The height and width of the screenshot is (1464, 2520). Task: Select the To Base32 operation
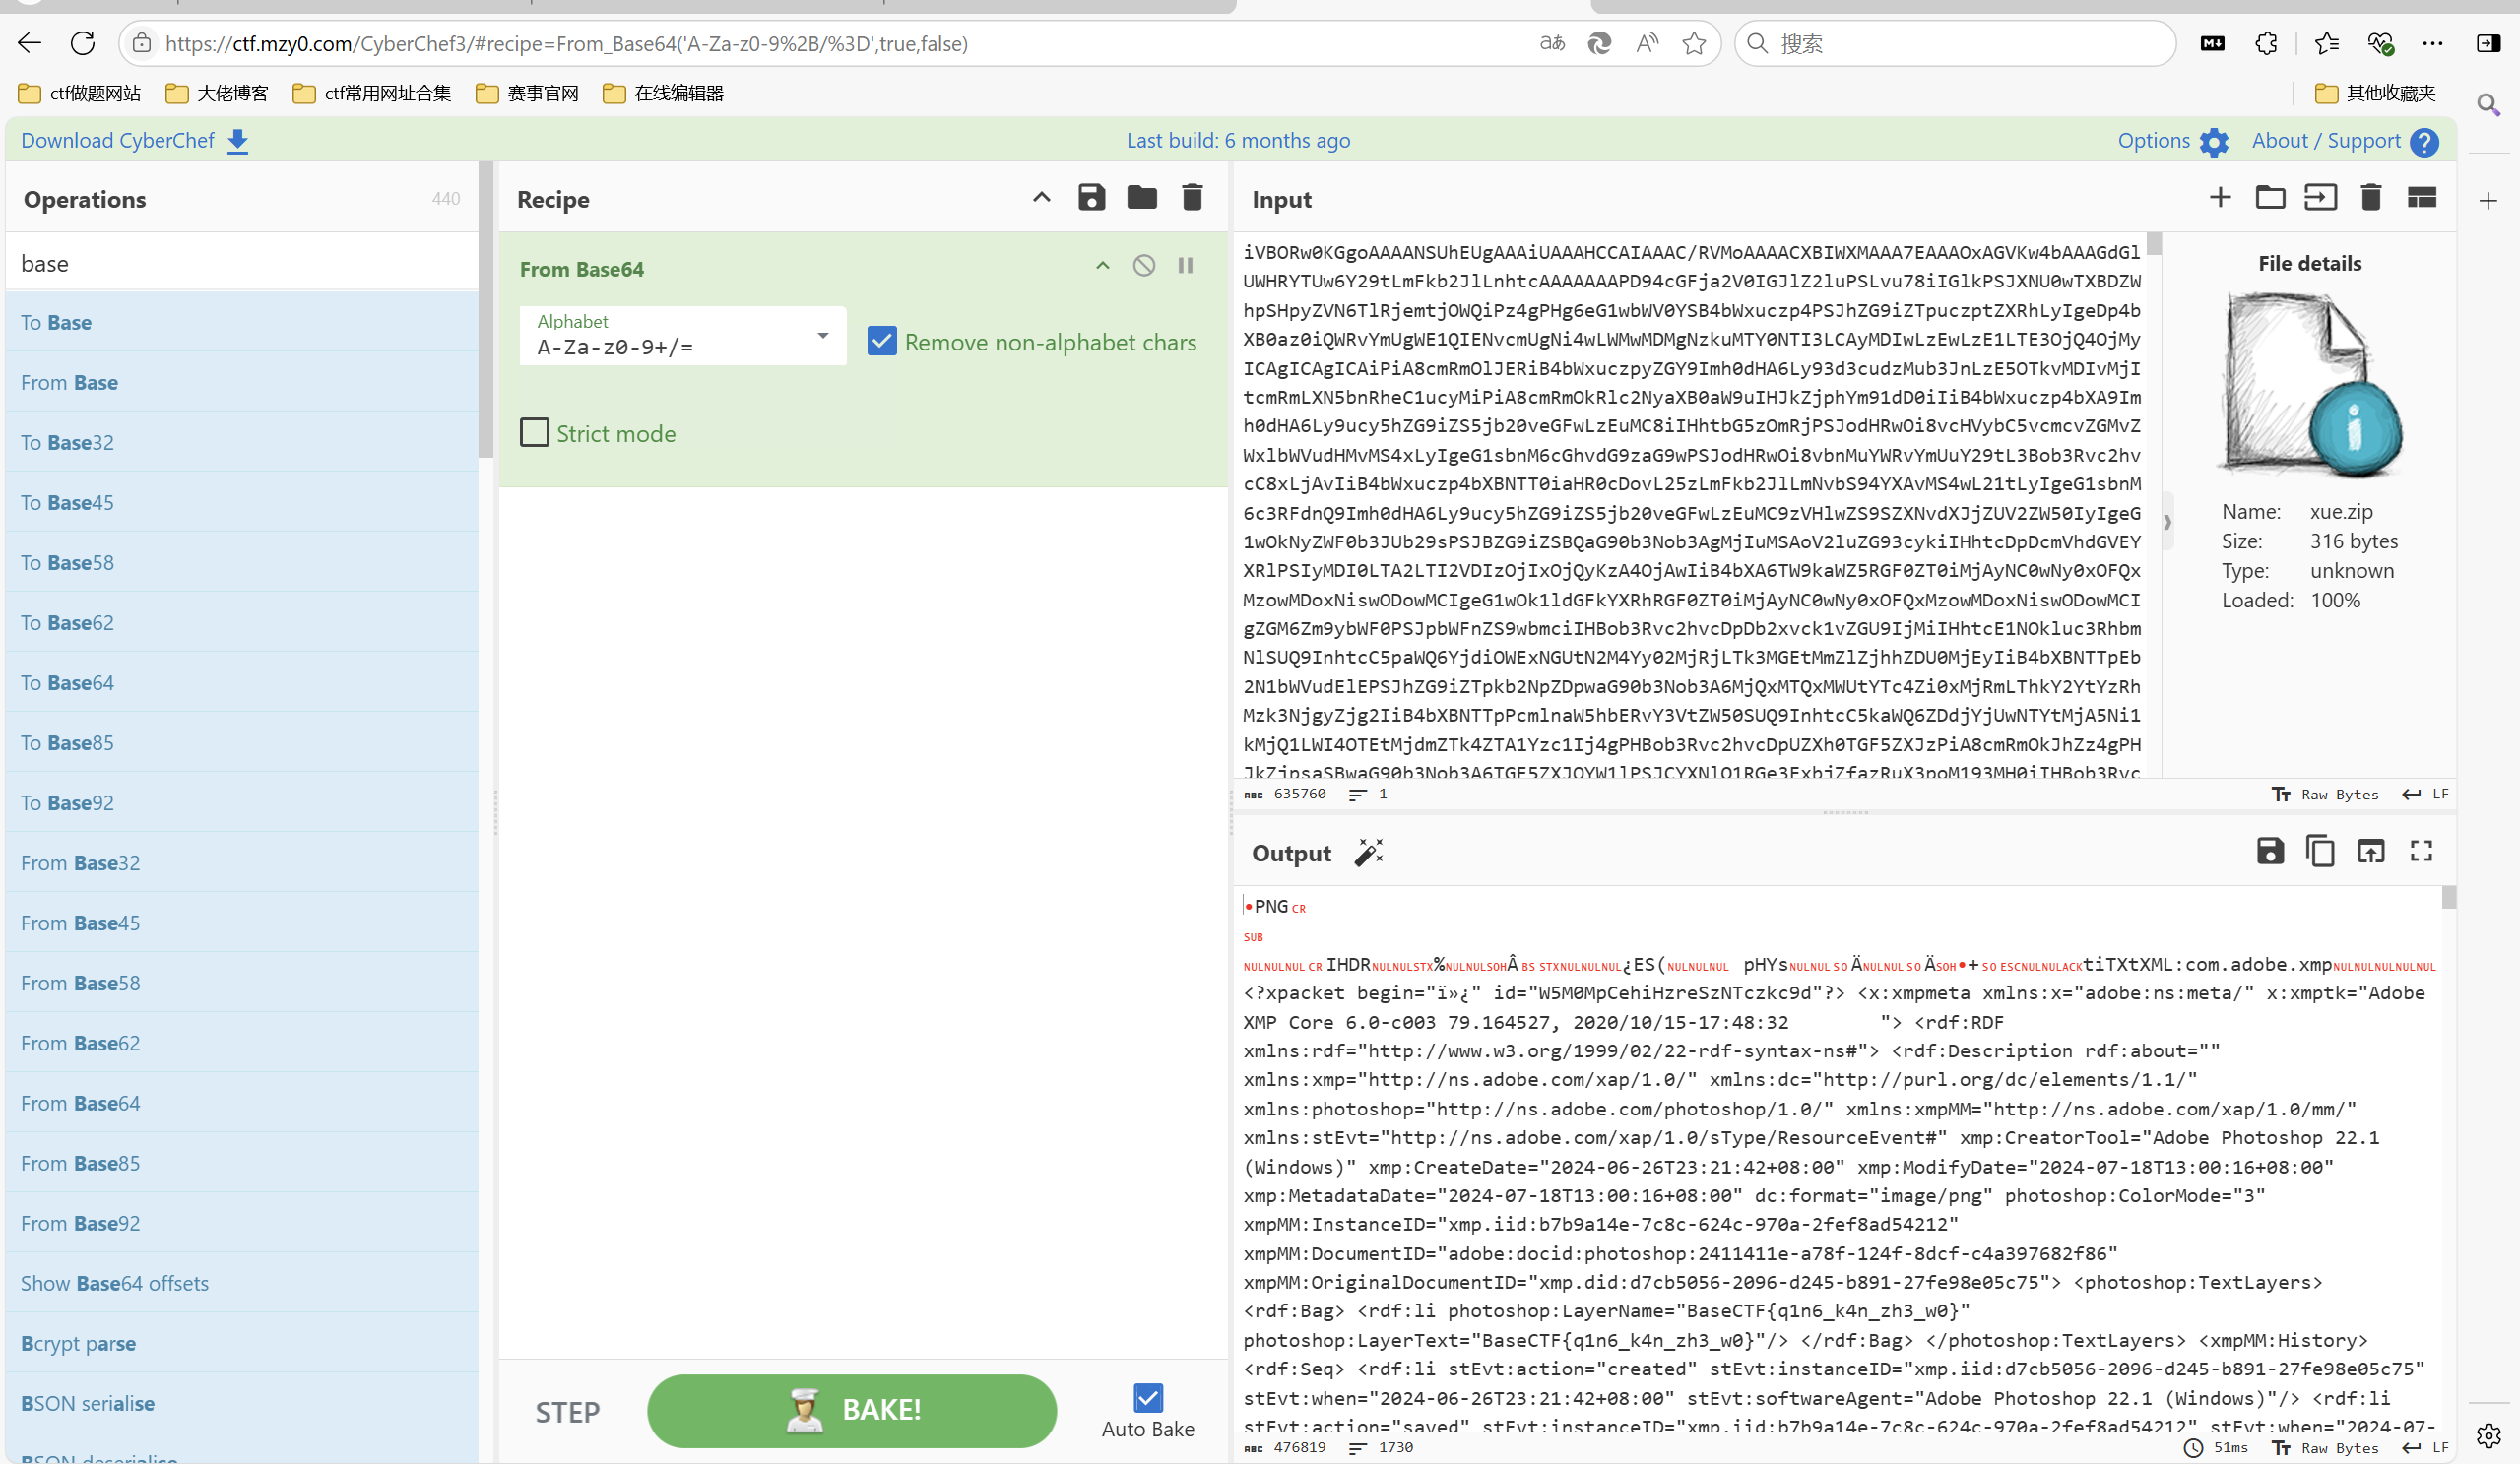(242, 442)
